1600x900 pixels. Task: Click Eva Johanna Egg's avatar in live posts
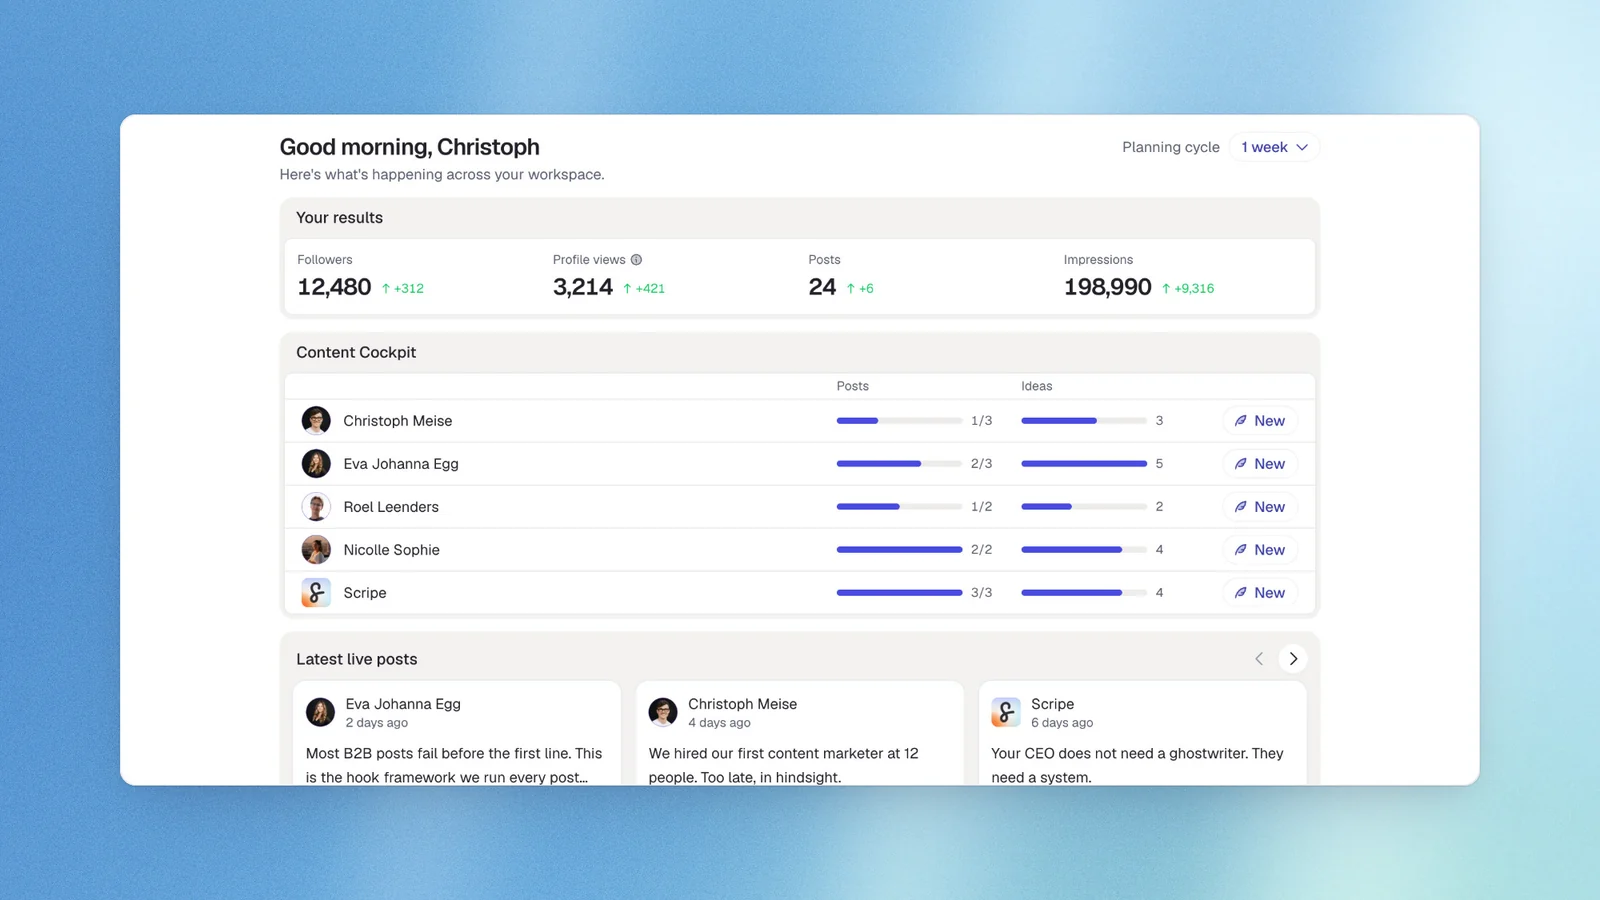320,712
